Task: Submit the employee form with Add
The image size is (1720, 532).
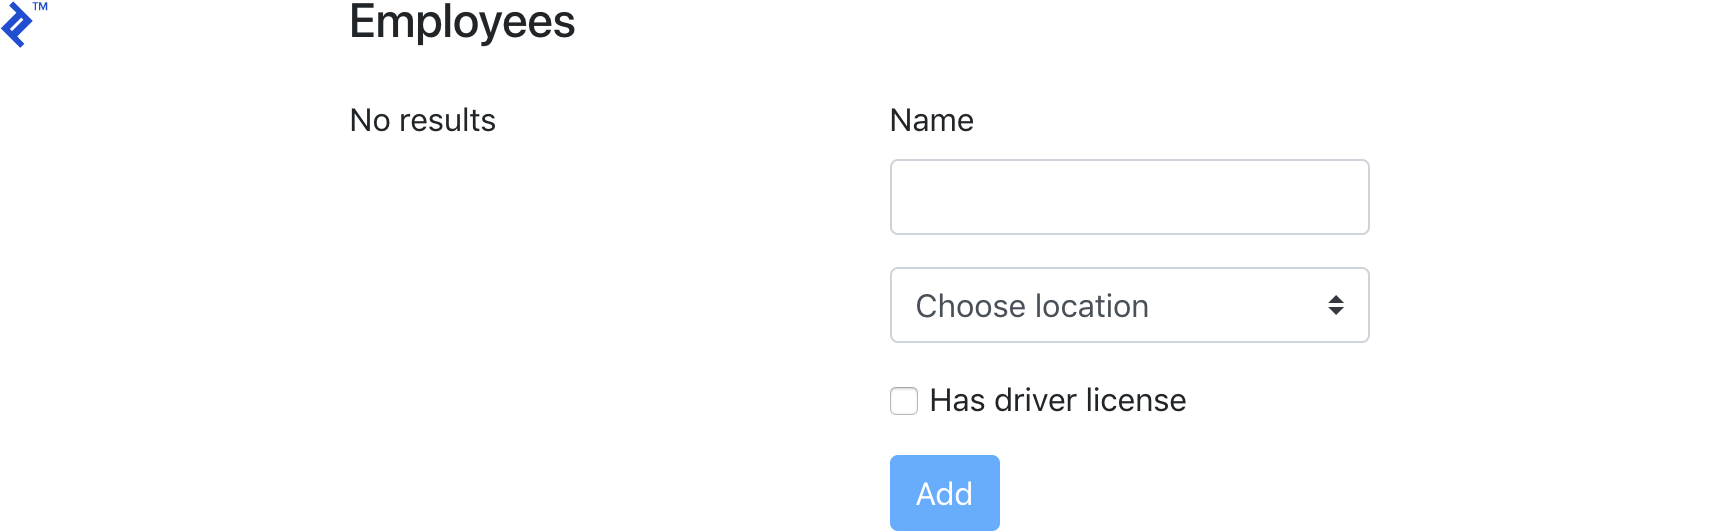Action: 944,493
